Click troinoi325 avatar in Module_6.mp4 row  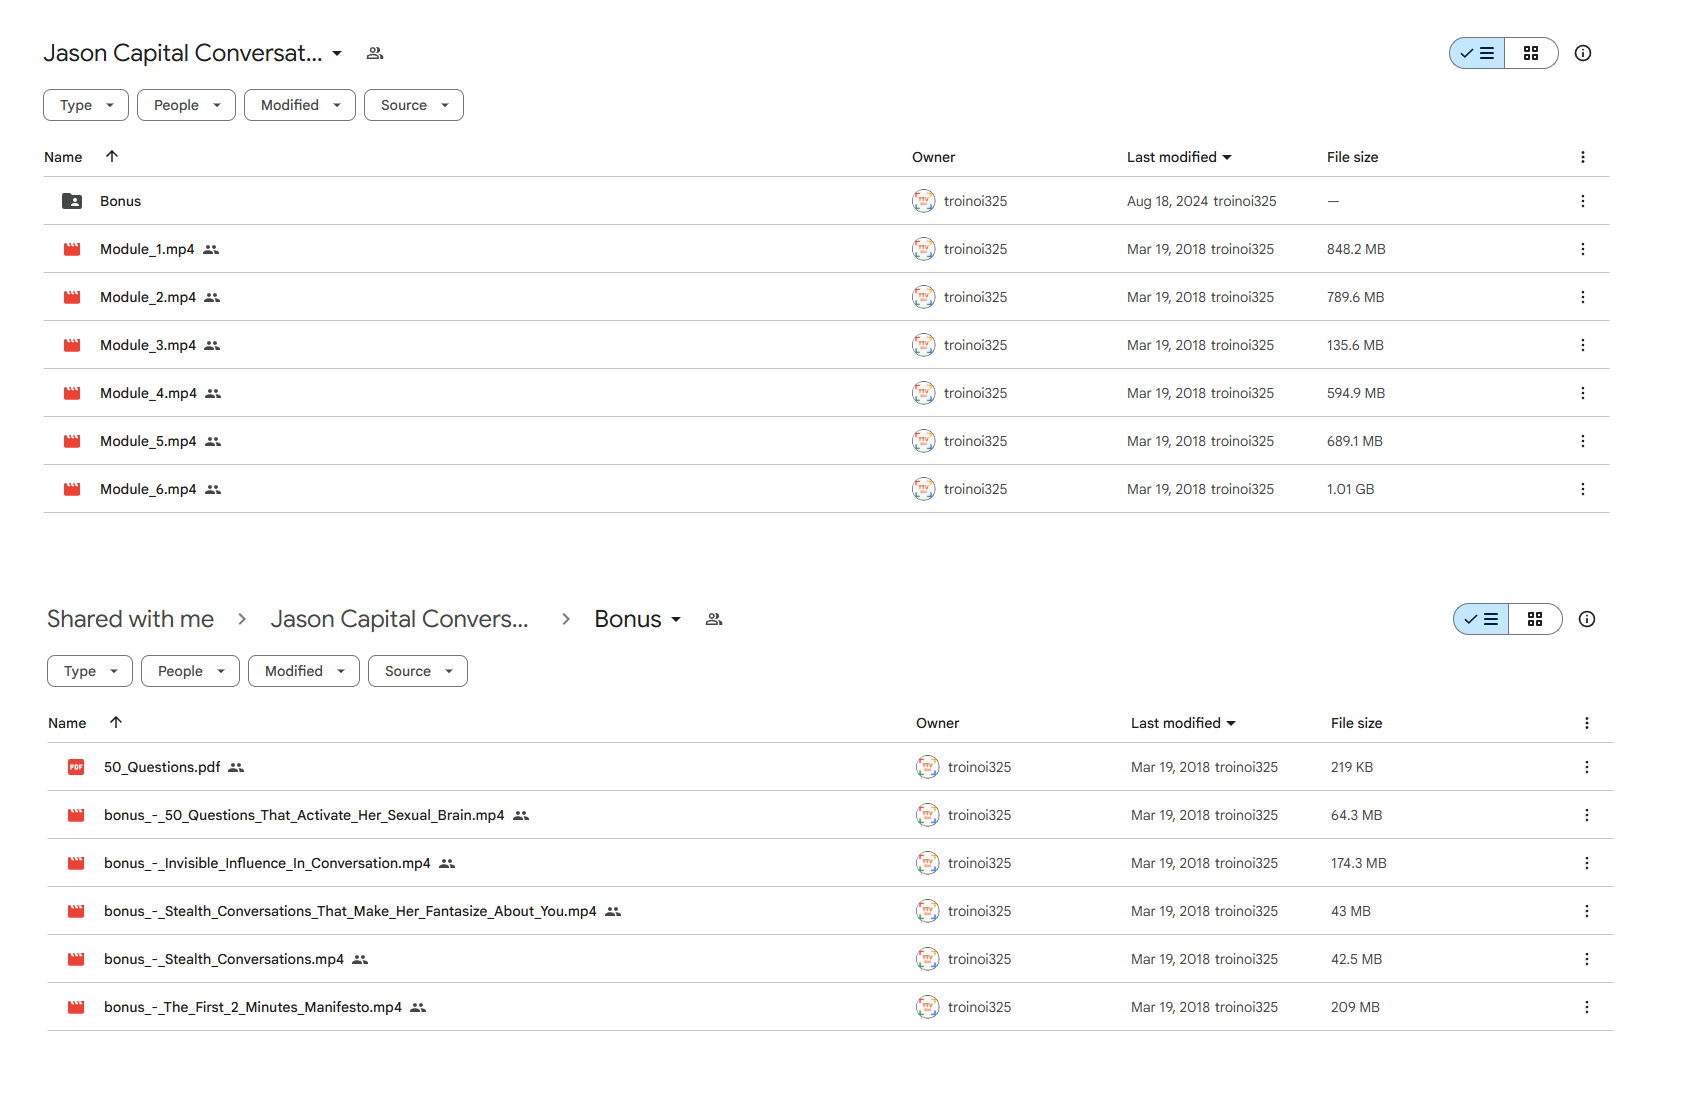(x=923, y=489)
